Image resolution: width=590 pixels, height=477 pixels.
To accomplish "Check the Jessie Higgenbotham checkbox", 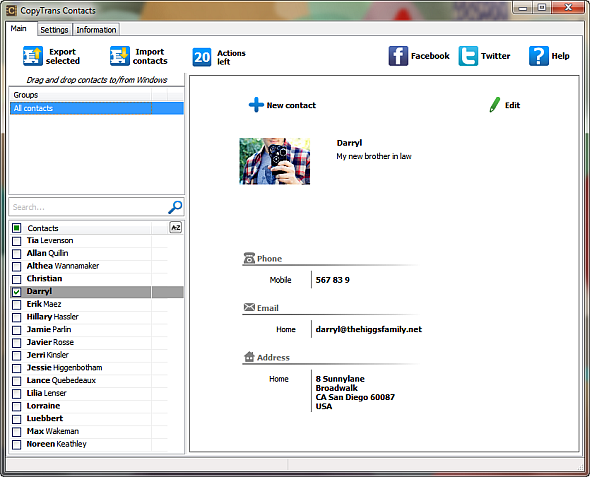I will [17, 368].
